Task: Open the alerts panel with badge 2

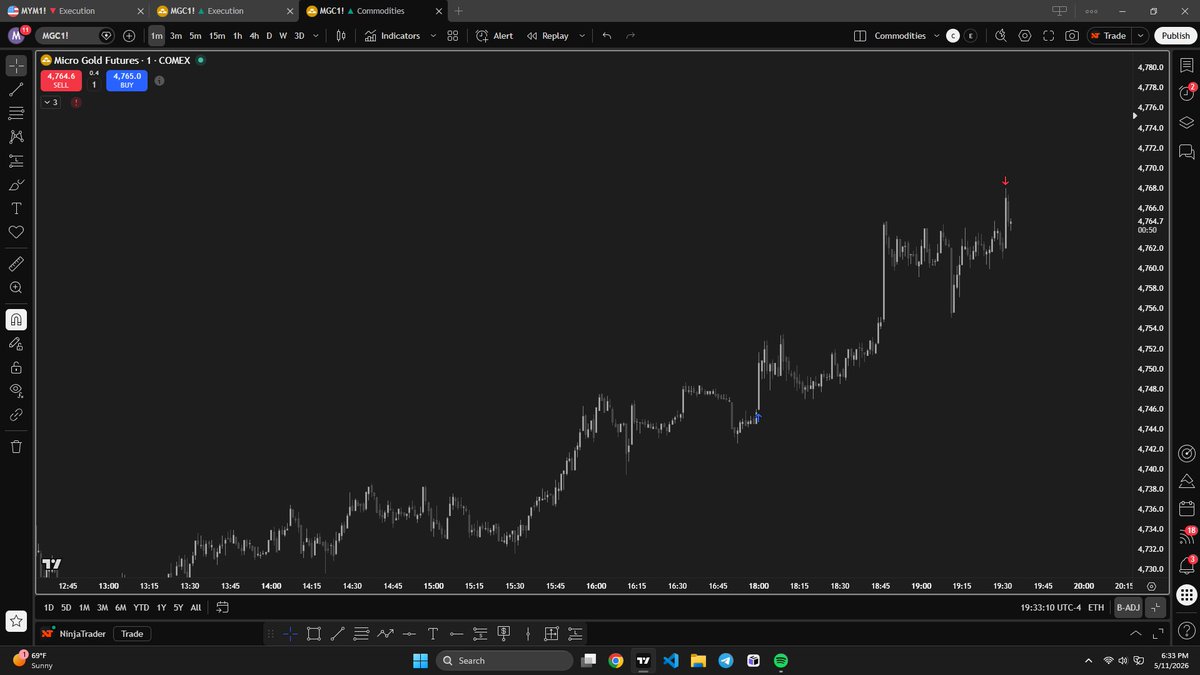Action: [x=1186, y=93]
